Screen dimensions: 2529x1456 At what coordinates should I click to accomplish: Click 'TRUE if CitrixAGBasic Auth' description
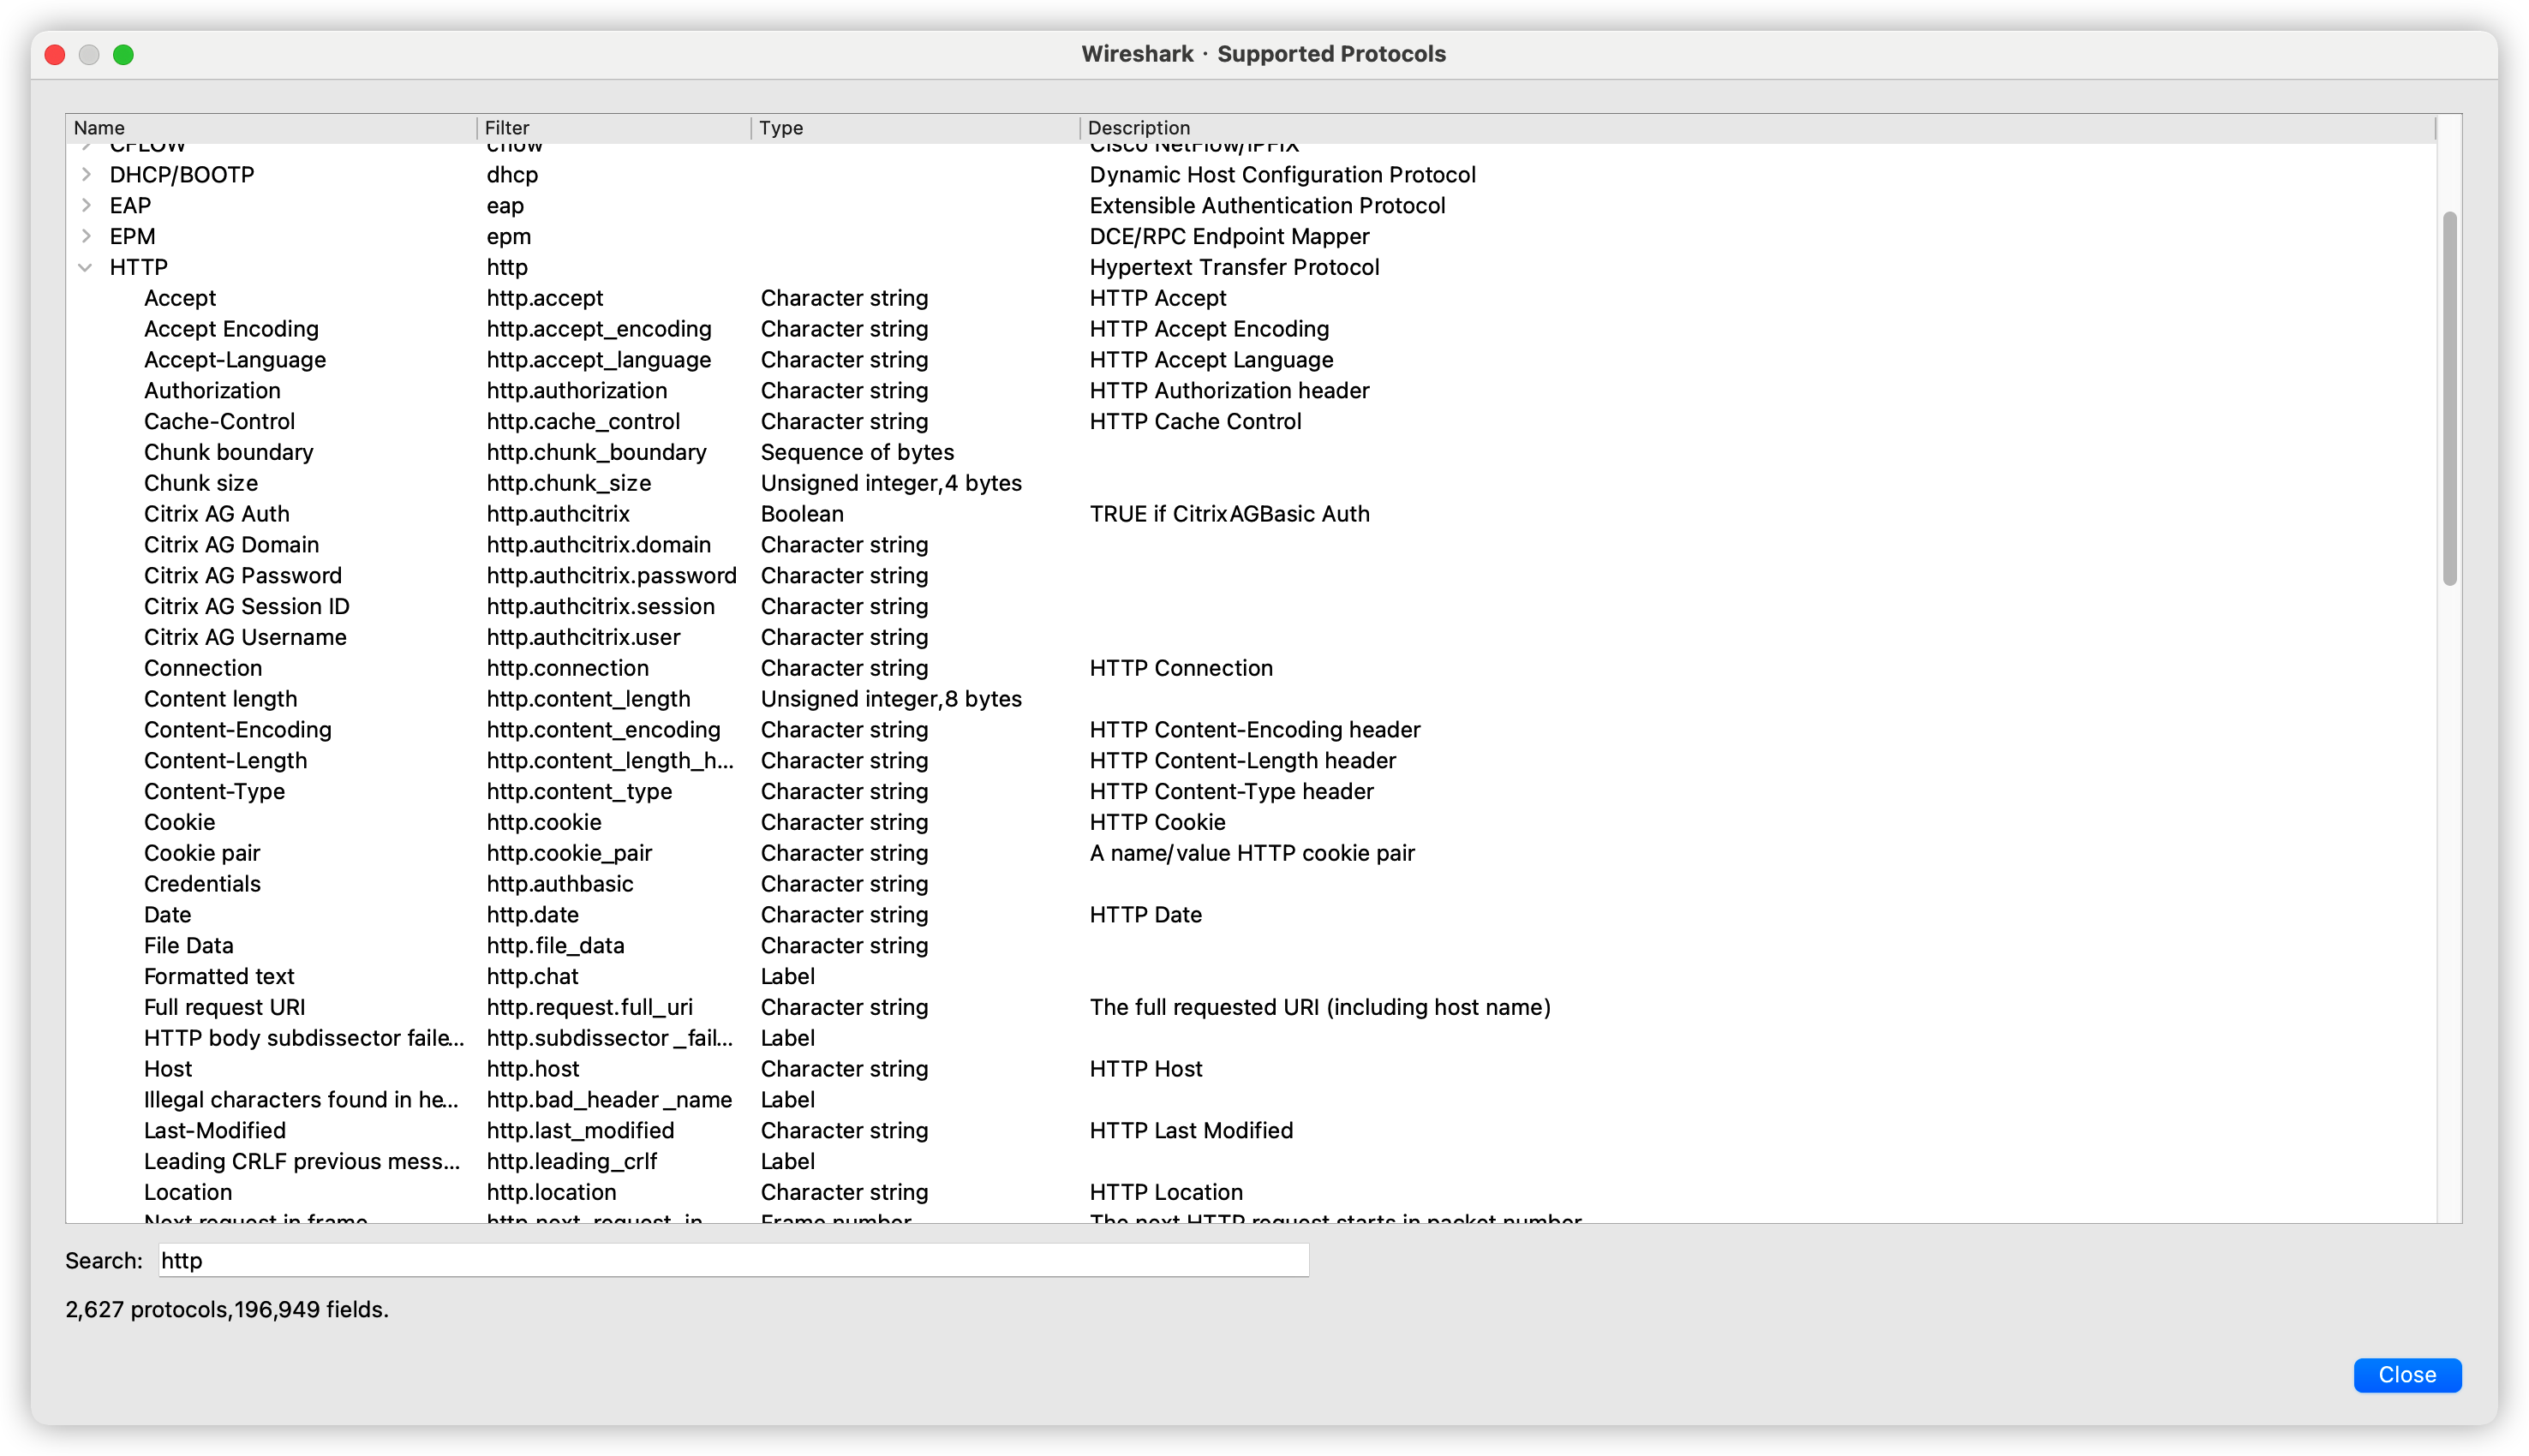1229,515
